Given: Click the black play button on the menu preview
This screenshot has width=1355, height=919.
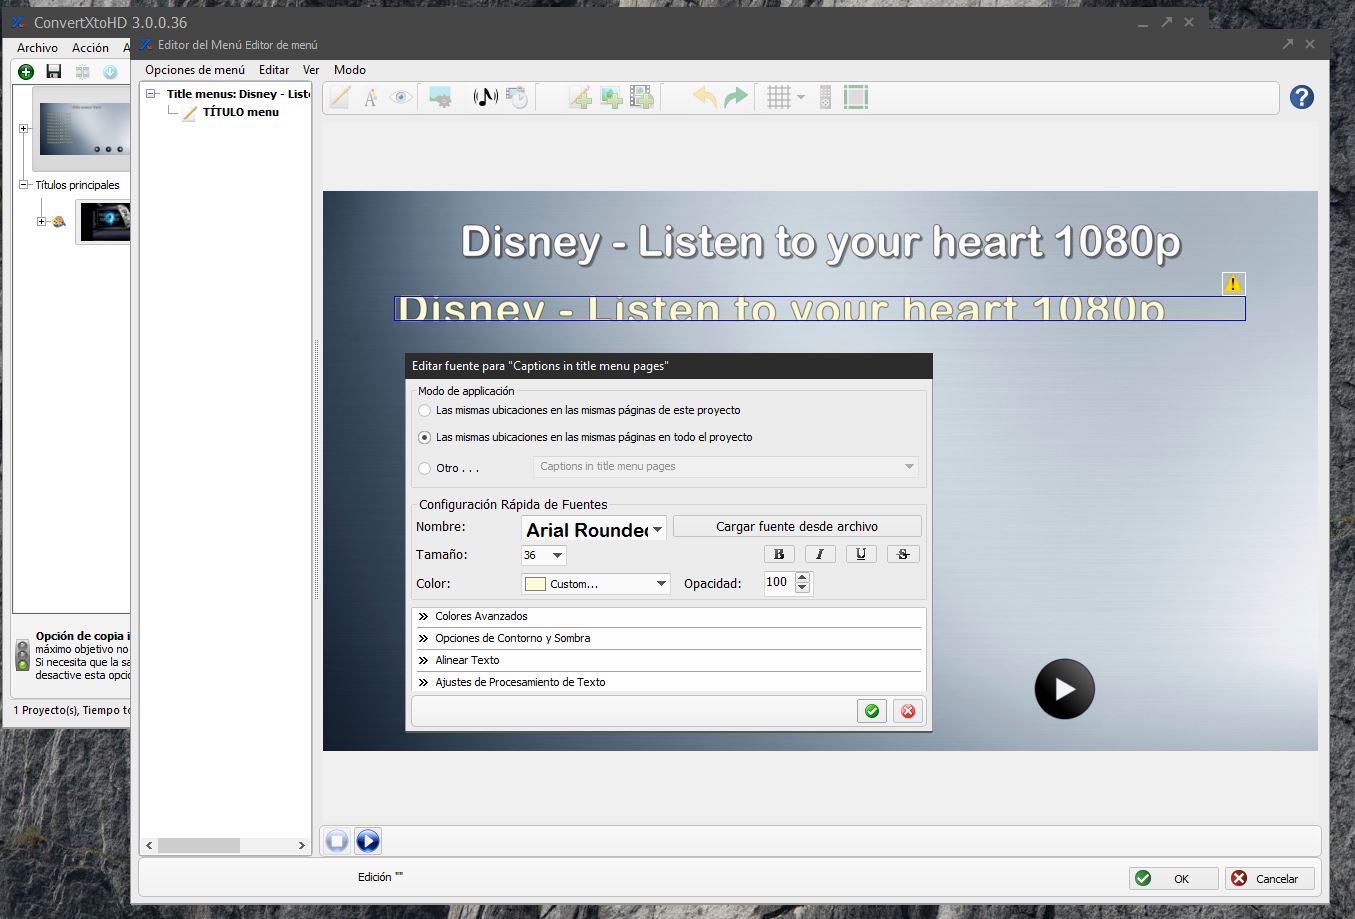Looking at the screenshot, I should coord(1064,689).
